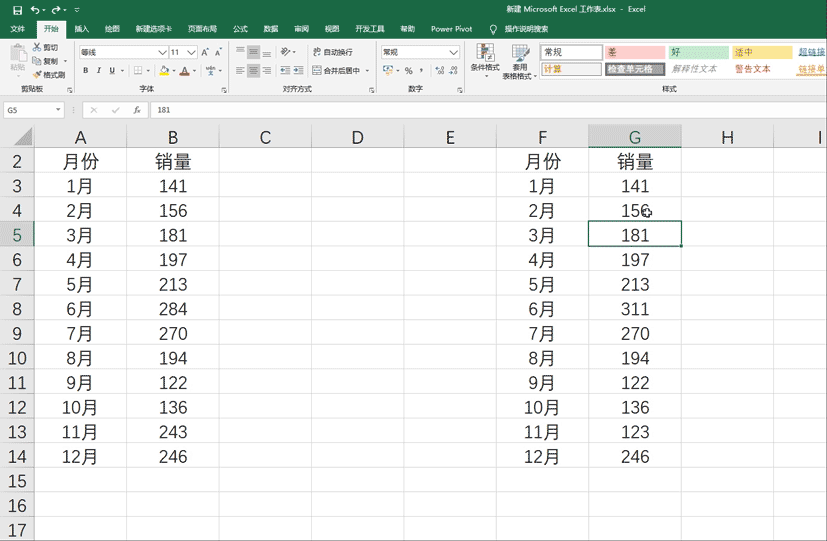Open the fill color dropdown arrow
The height and width of the screenshot is (541, 827).
174,71
